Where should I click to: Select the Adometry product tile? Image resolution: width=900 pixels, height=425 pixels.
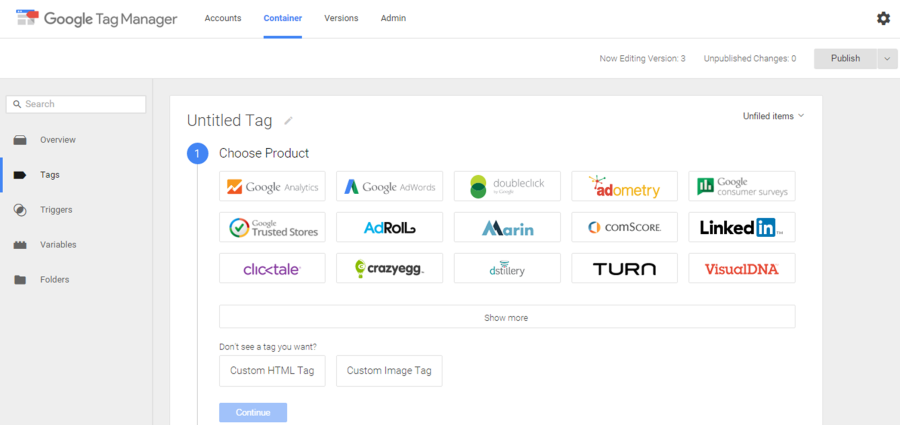624,186
